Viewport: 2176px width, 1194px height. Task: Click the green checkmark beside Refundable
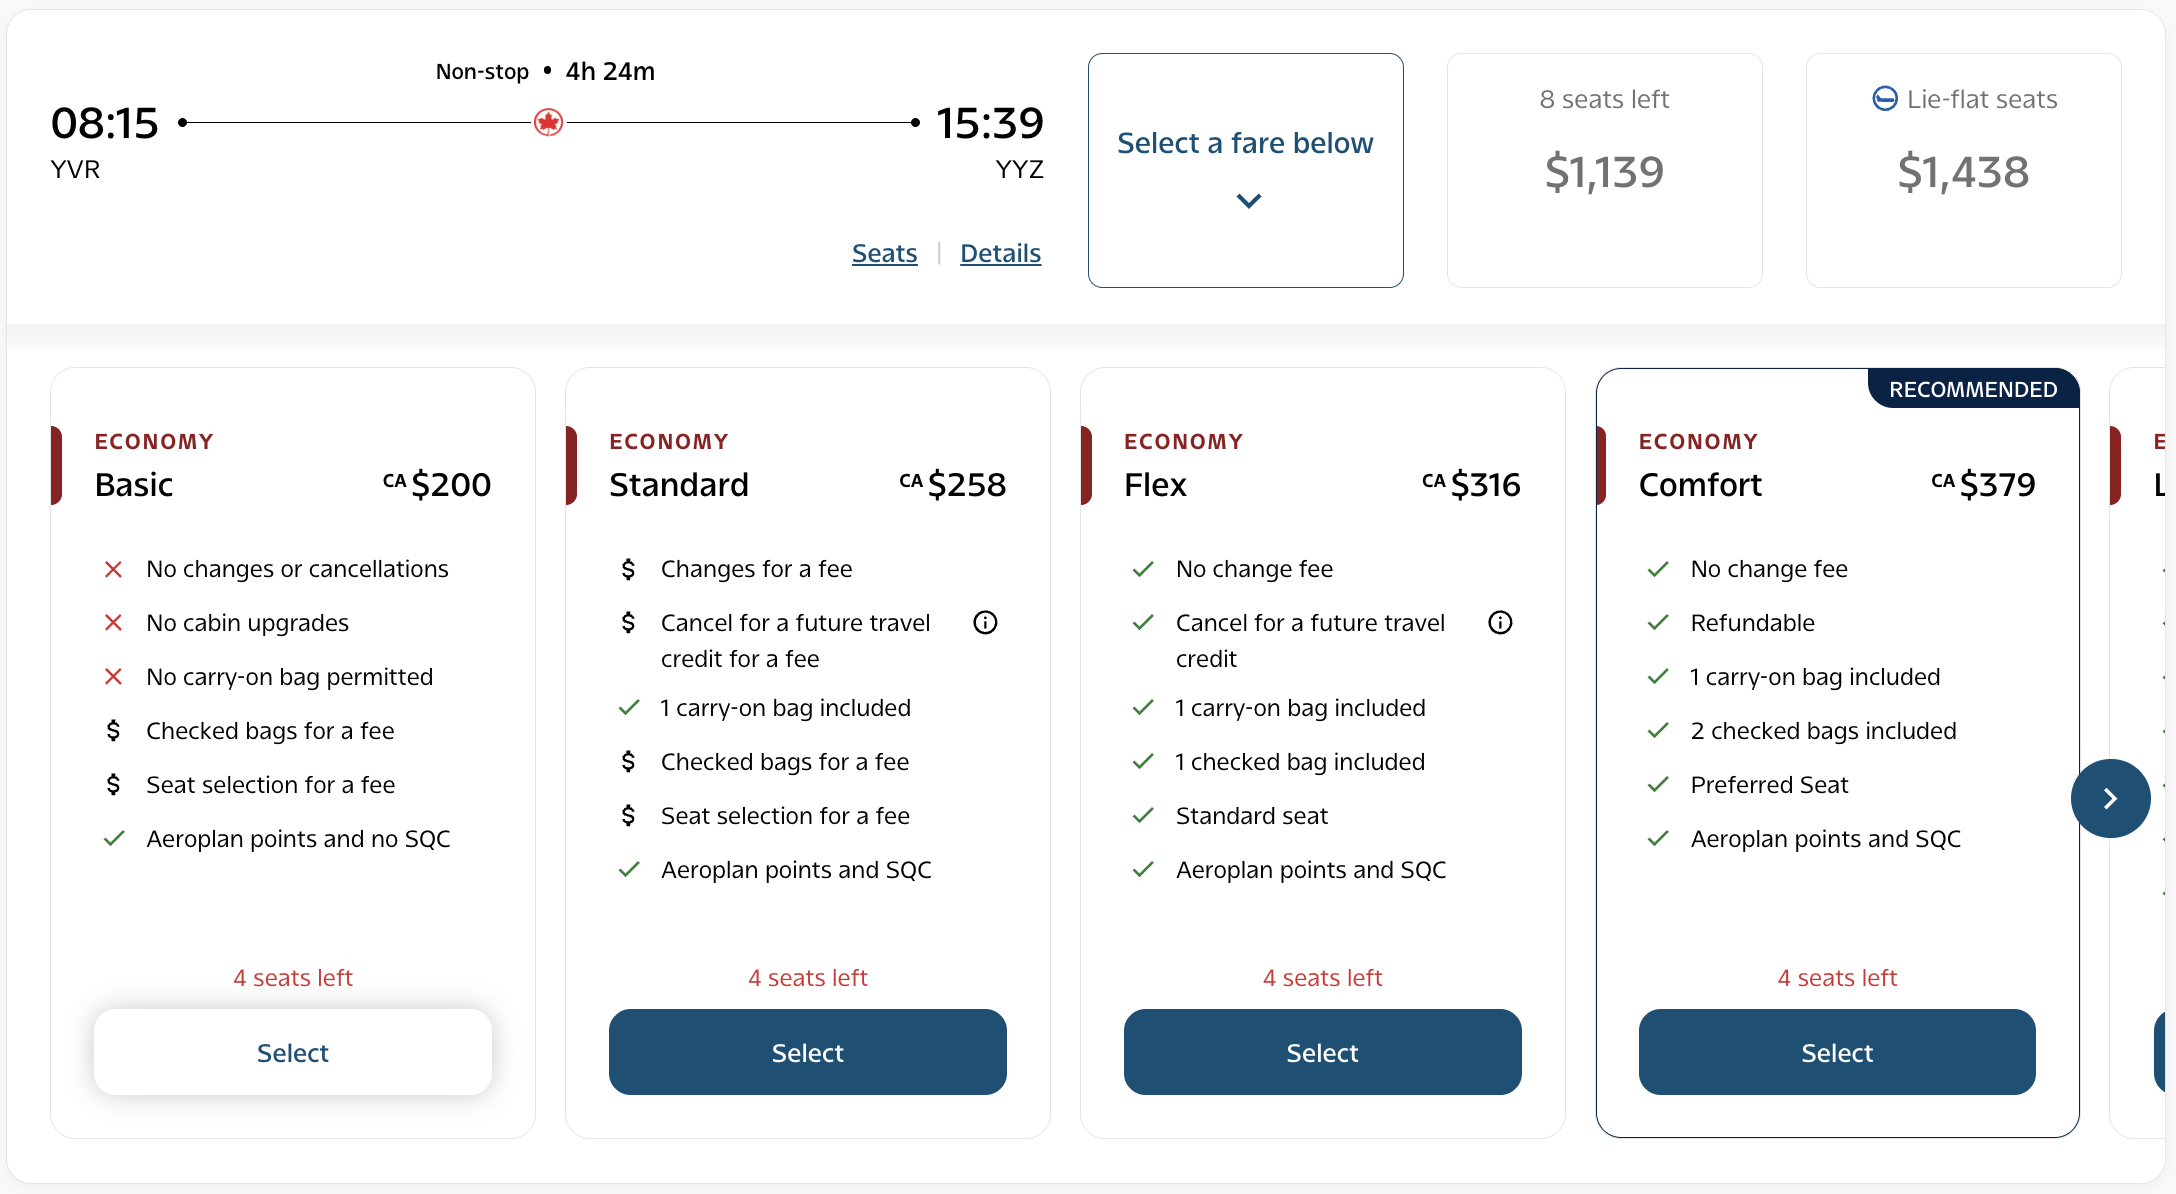(1658, 622)
